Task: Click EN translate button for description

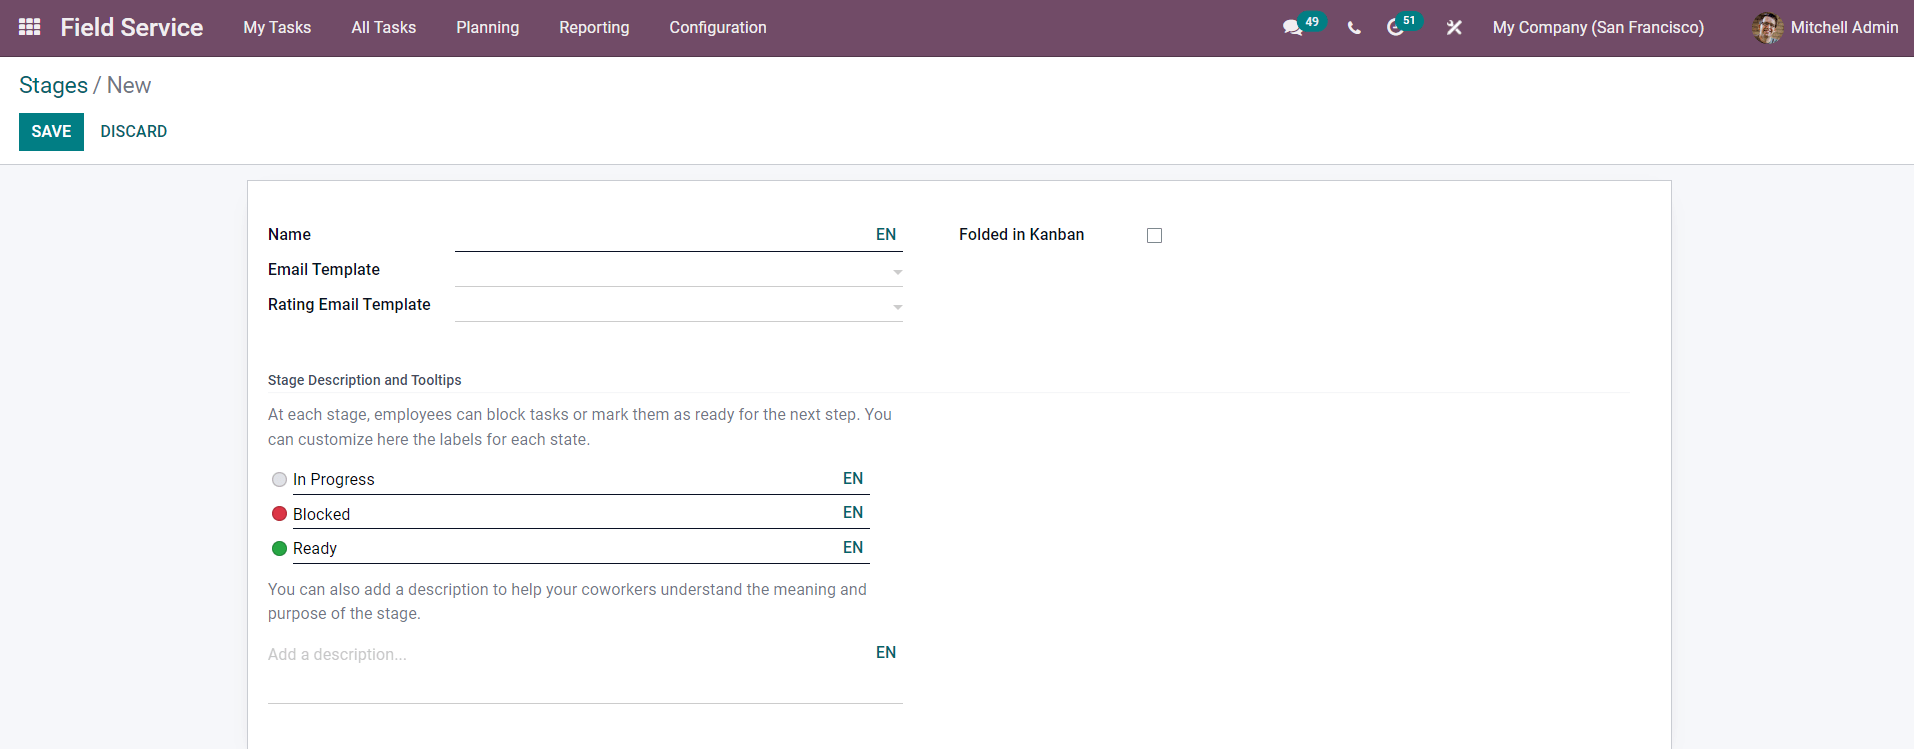Action: click(x=886, y=653)
